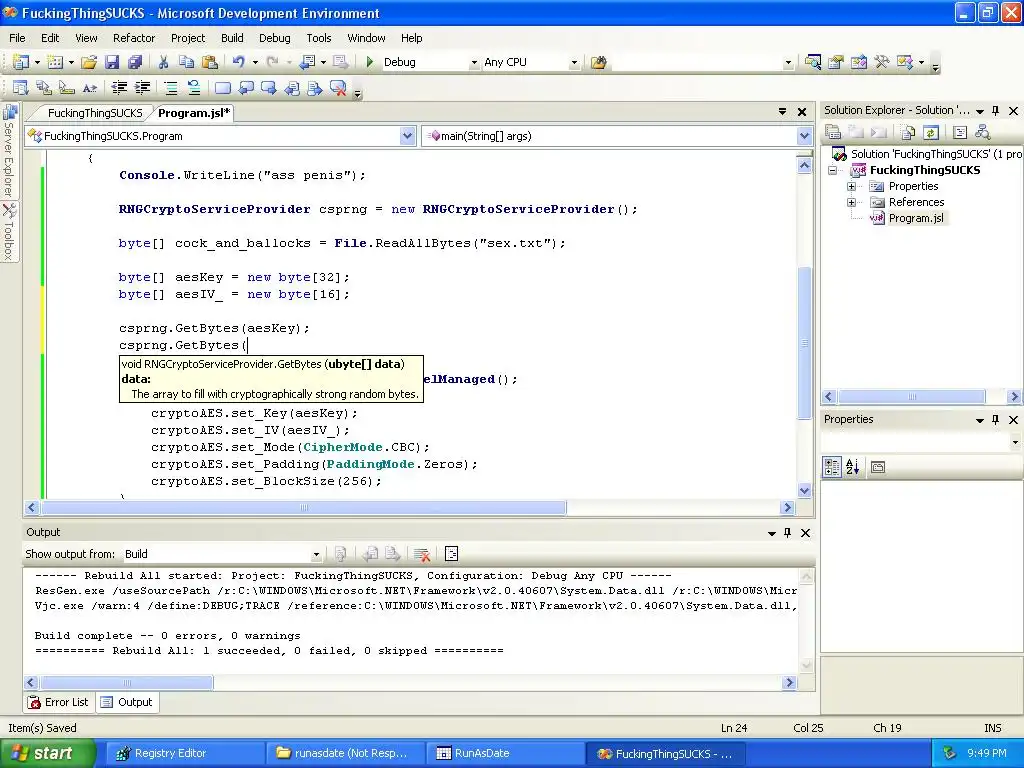This screenshot has height=768, width=1024.
Task: Click the Display Object Member List icon
Action: pos(20,88)
